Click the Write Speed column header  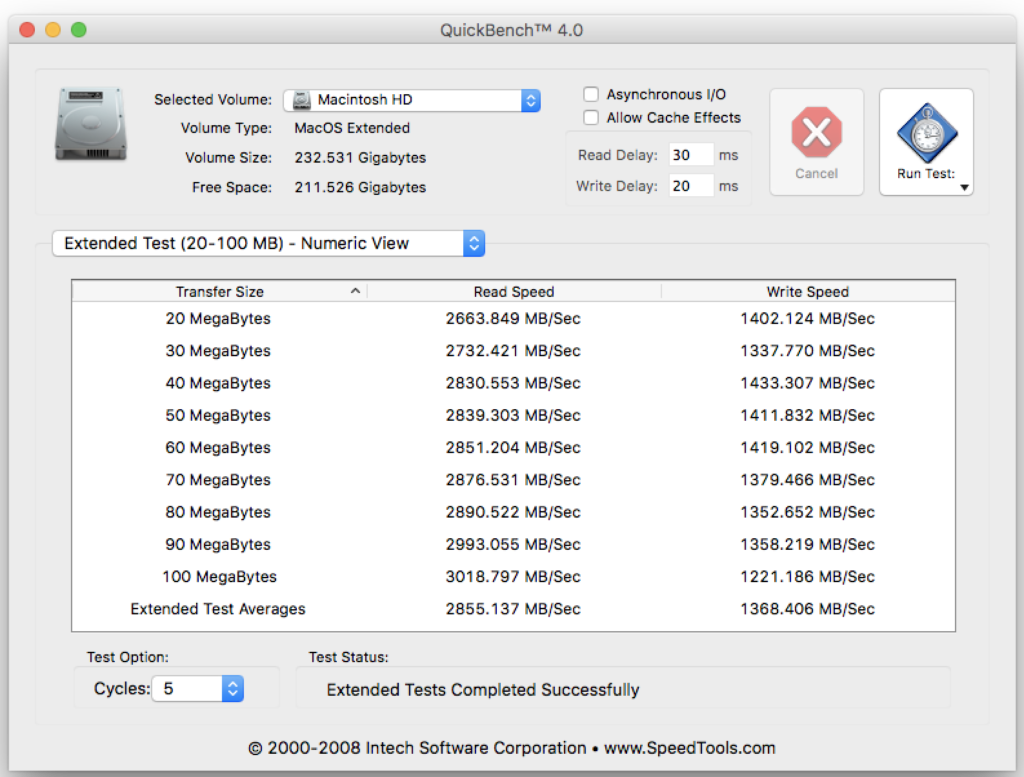click(808, 291)
